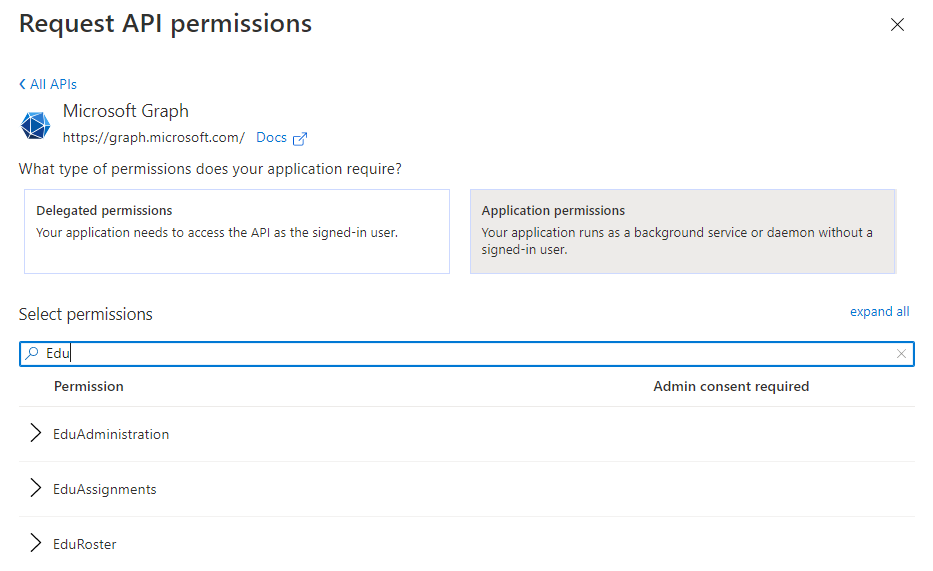This screenshot has height=571, width=933.
Task: Click the Microsoft Graph logo icon
Action: tap(35, 125)
